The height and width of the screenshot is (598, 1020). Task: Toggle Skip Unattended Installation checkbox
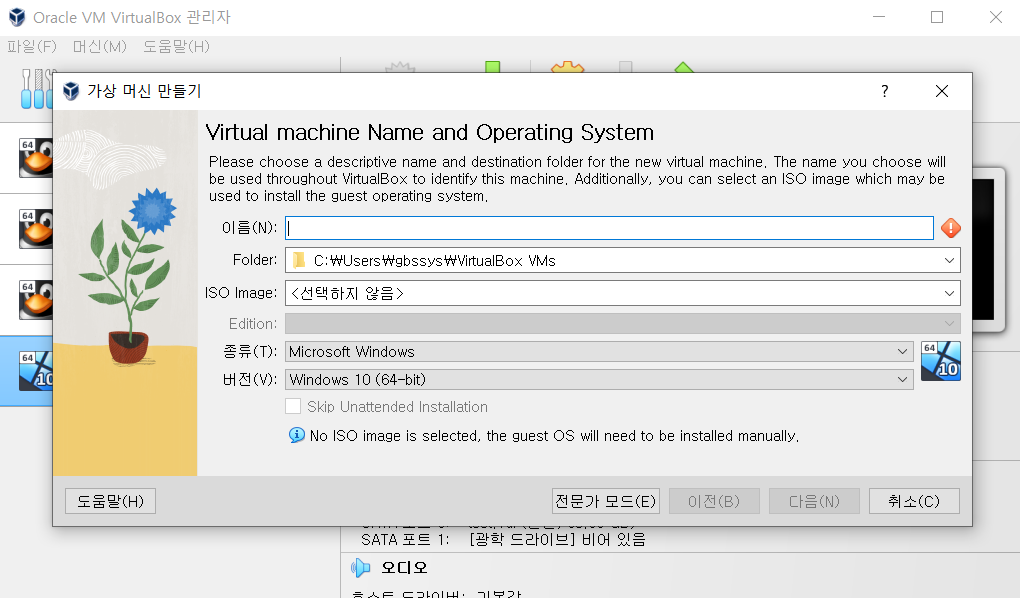coord(293,407)
